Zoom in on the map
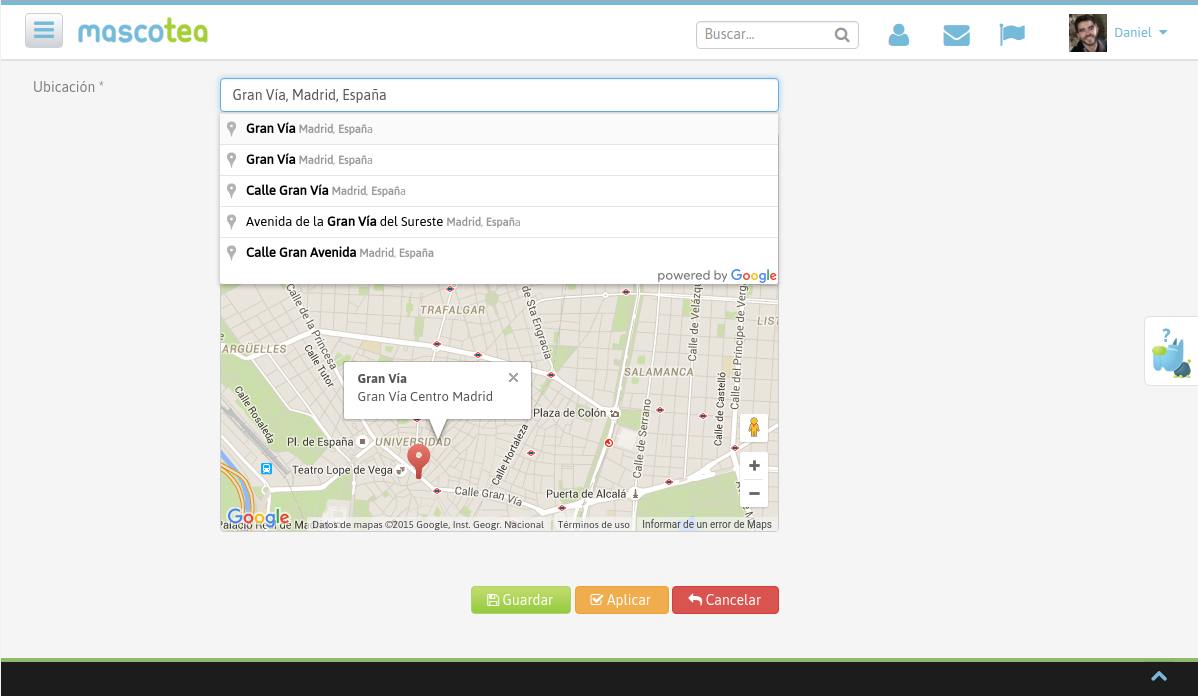This screenshot has height=696, width=1198. pos(754,466)
